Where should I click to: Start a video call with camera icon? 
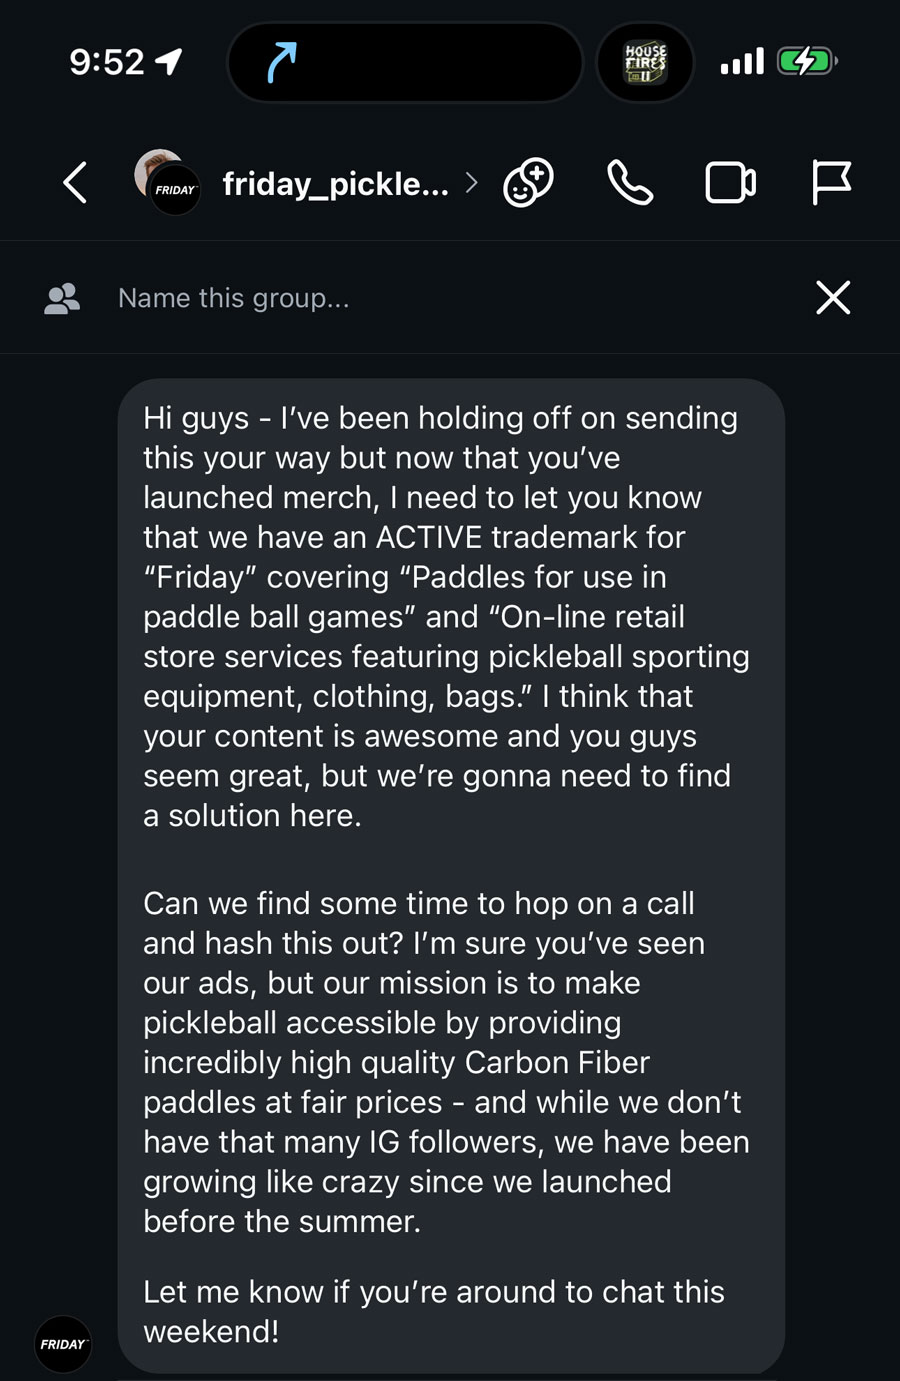point(730,183)
